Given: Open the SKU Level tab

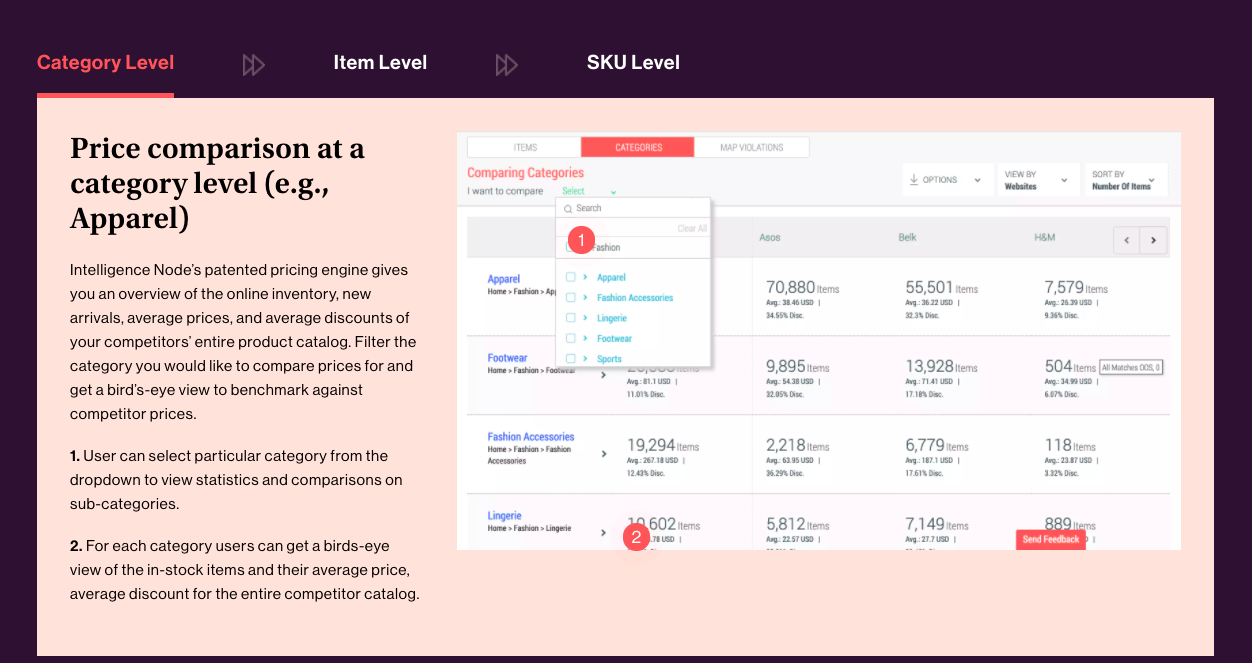Looking at the screenshot, I should [x=633, y=62].
